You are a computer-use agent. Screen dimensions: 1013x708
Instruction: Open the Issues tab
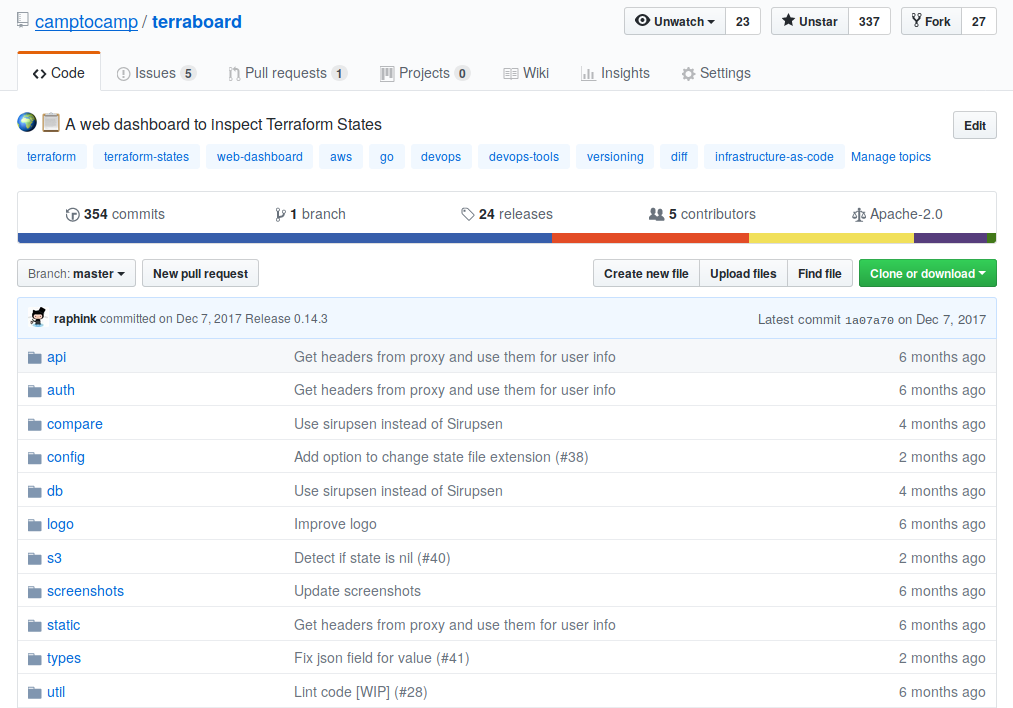pos(156,73)
